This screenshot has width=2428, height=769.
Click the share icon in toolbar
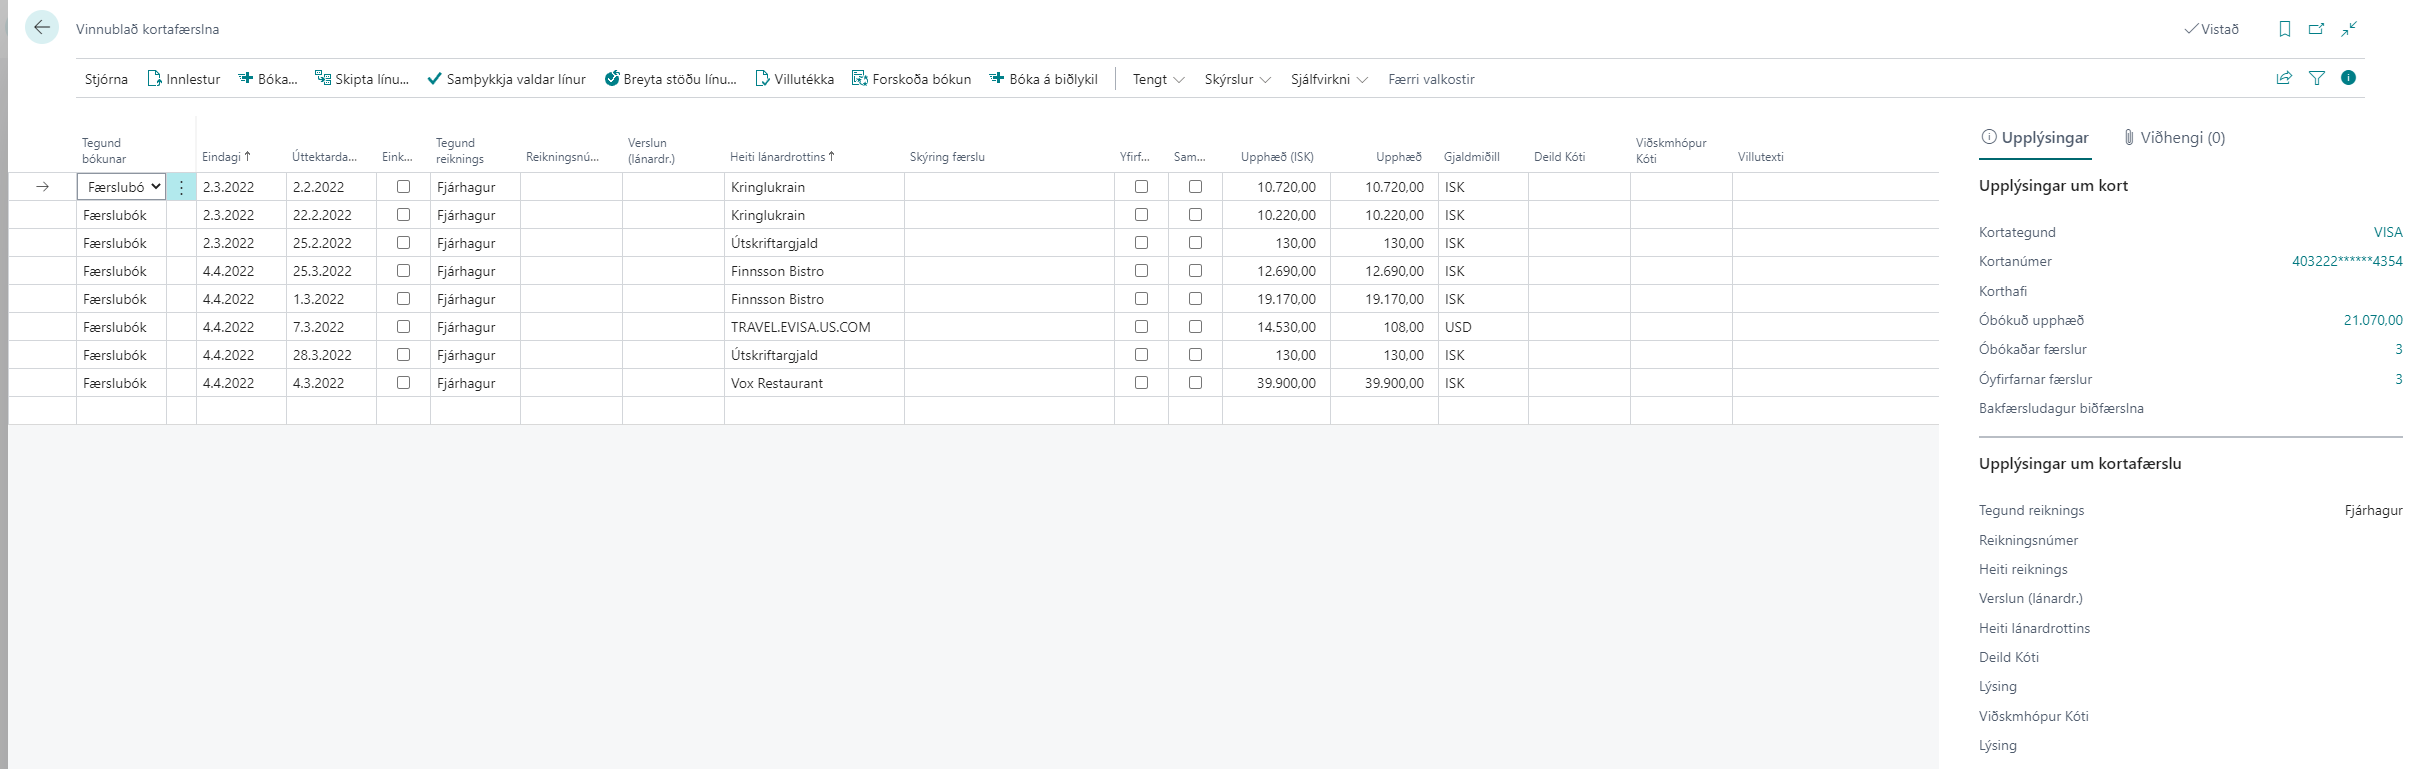click(2284, 78)
